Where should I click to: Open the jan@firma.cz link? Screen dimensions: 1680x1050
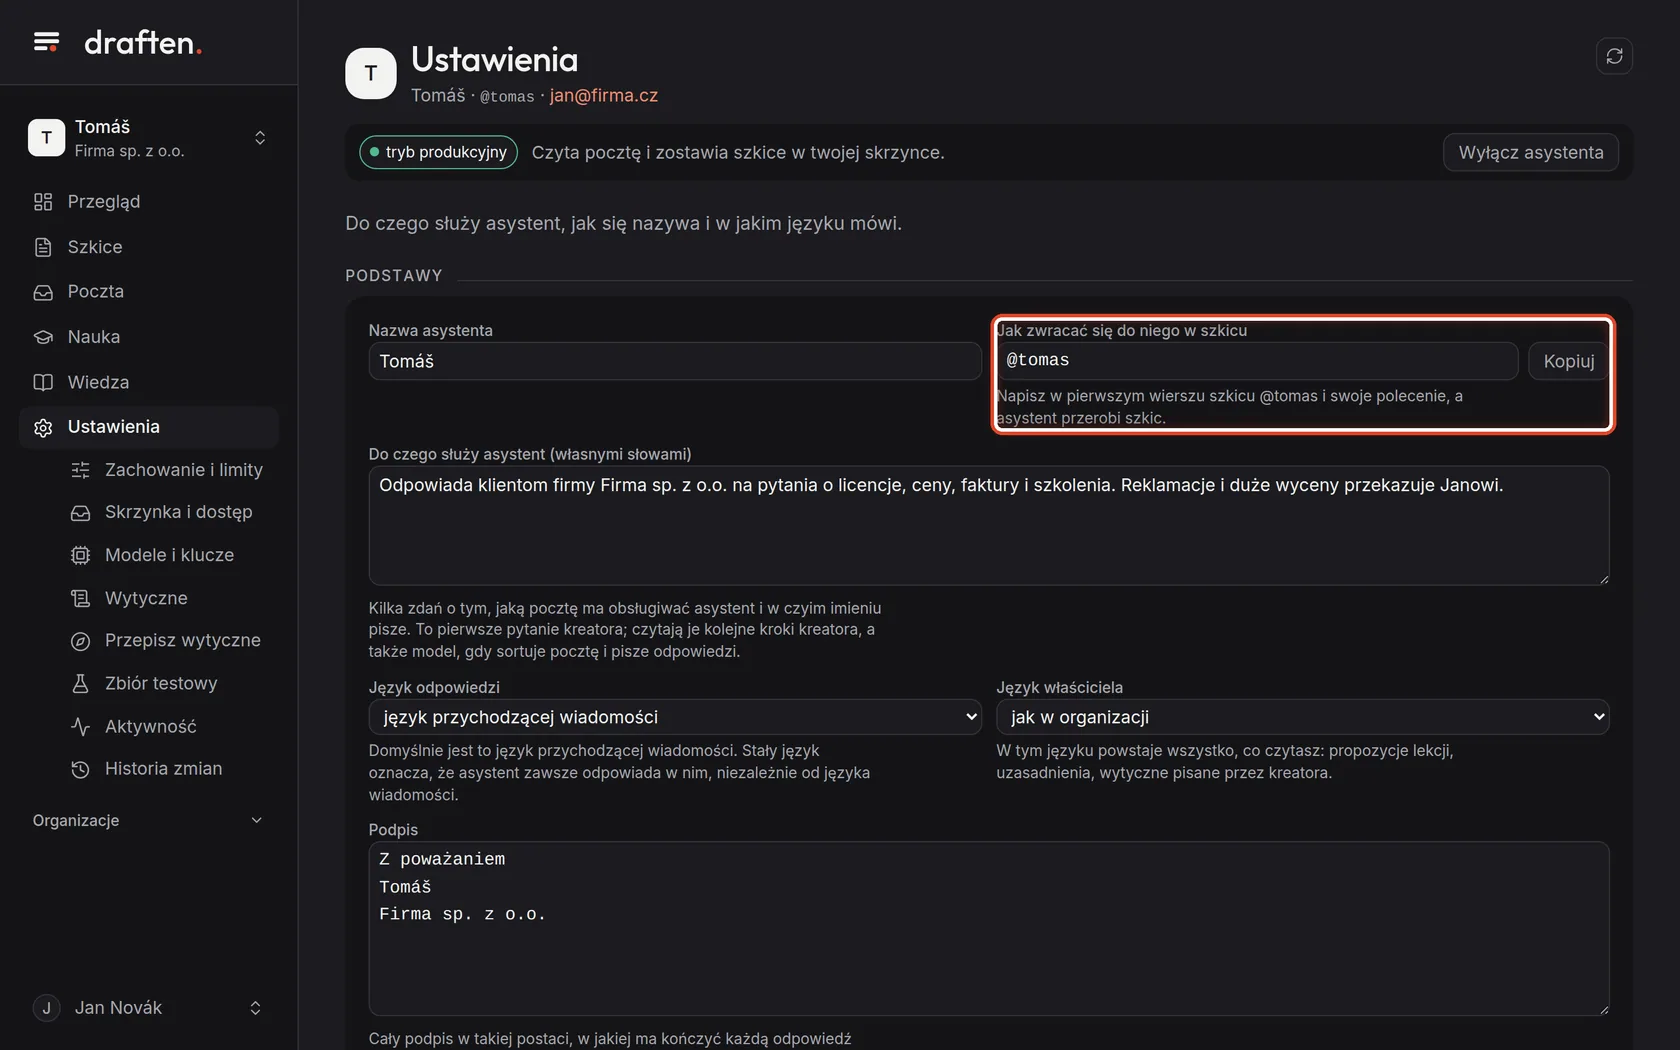coord(604,95)
